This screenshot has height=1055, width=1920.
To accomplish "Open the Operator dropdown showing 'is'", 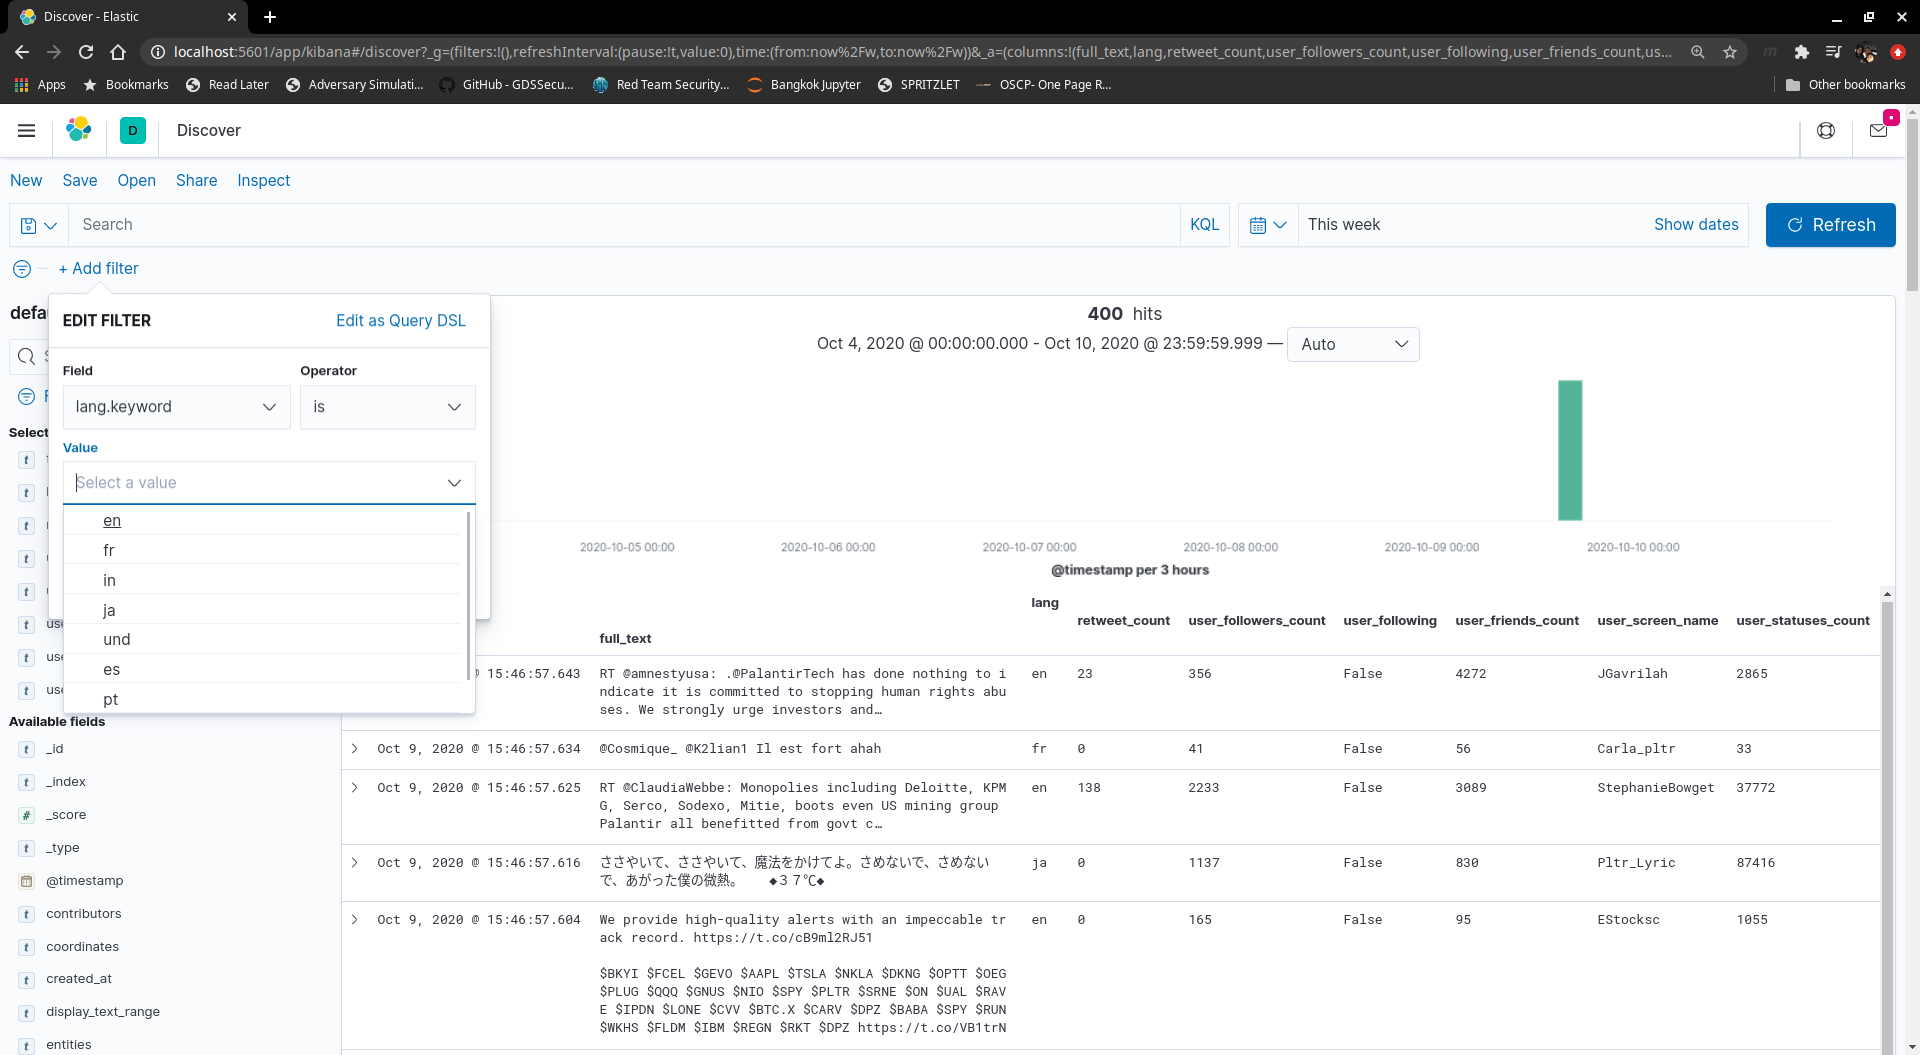I will point(387,407).
